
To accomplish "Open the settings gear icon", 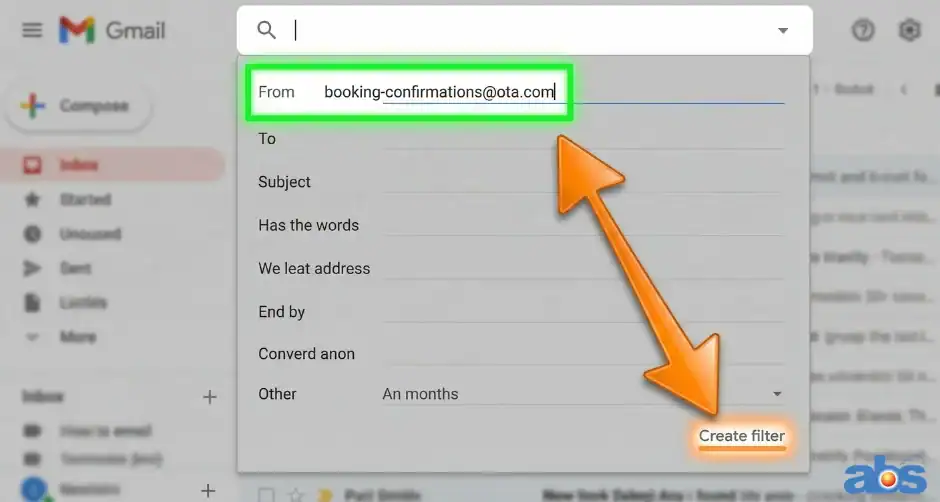I will coord(909,30).
